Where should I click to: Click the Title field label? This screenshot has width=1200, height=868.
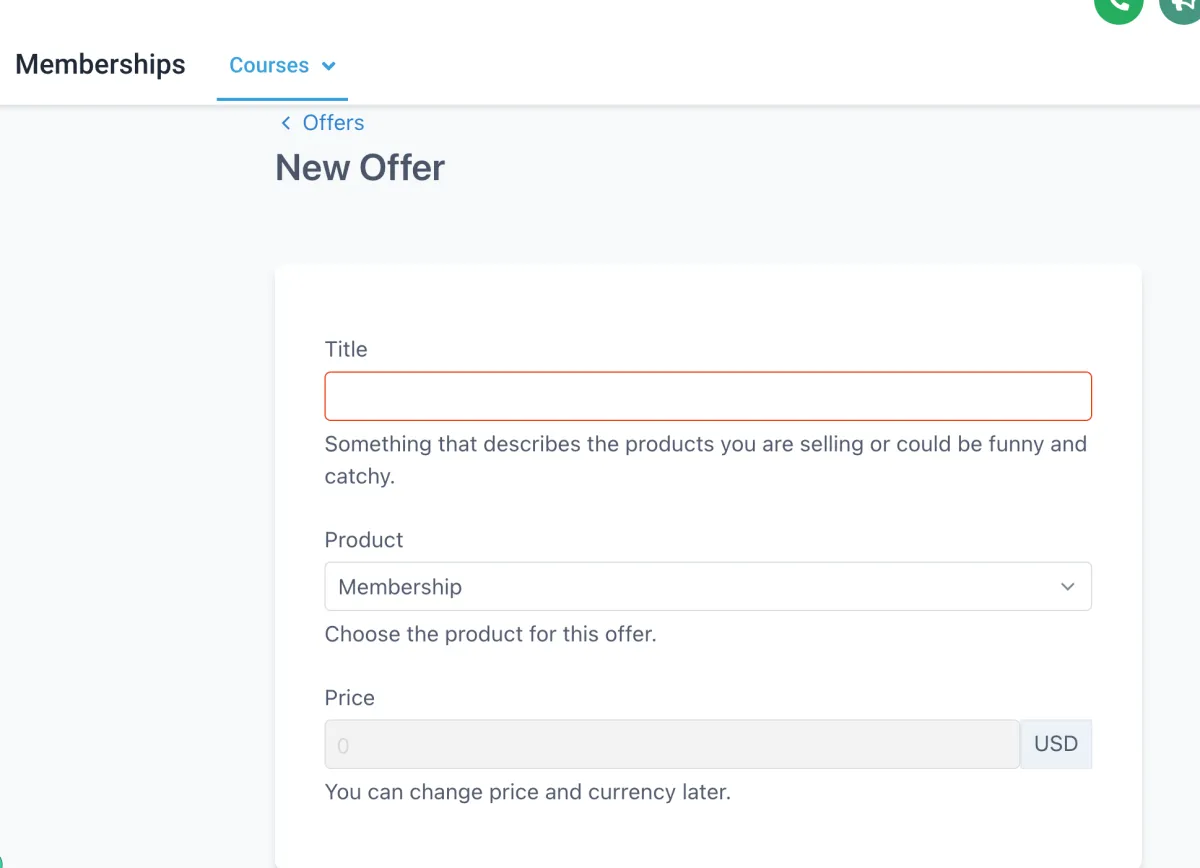coord(346,349)
